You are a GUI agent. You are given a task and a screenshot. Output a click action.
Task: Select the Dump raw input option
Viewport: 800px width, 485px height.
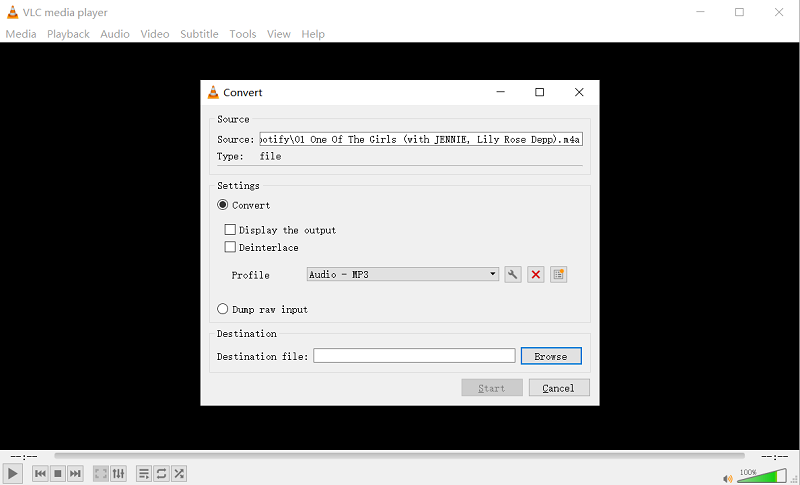coord(222,309)
